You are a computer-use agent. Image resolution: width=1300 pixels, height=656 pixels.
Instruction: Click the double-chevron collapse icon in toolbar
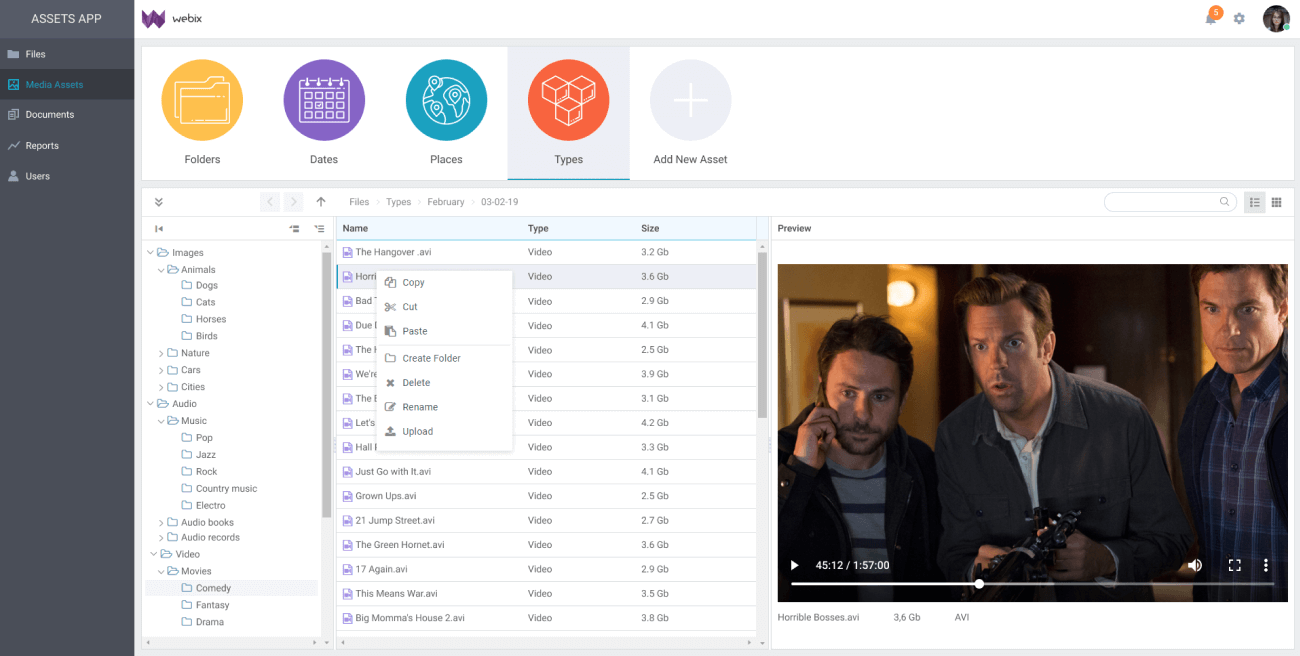[158, 202]
